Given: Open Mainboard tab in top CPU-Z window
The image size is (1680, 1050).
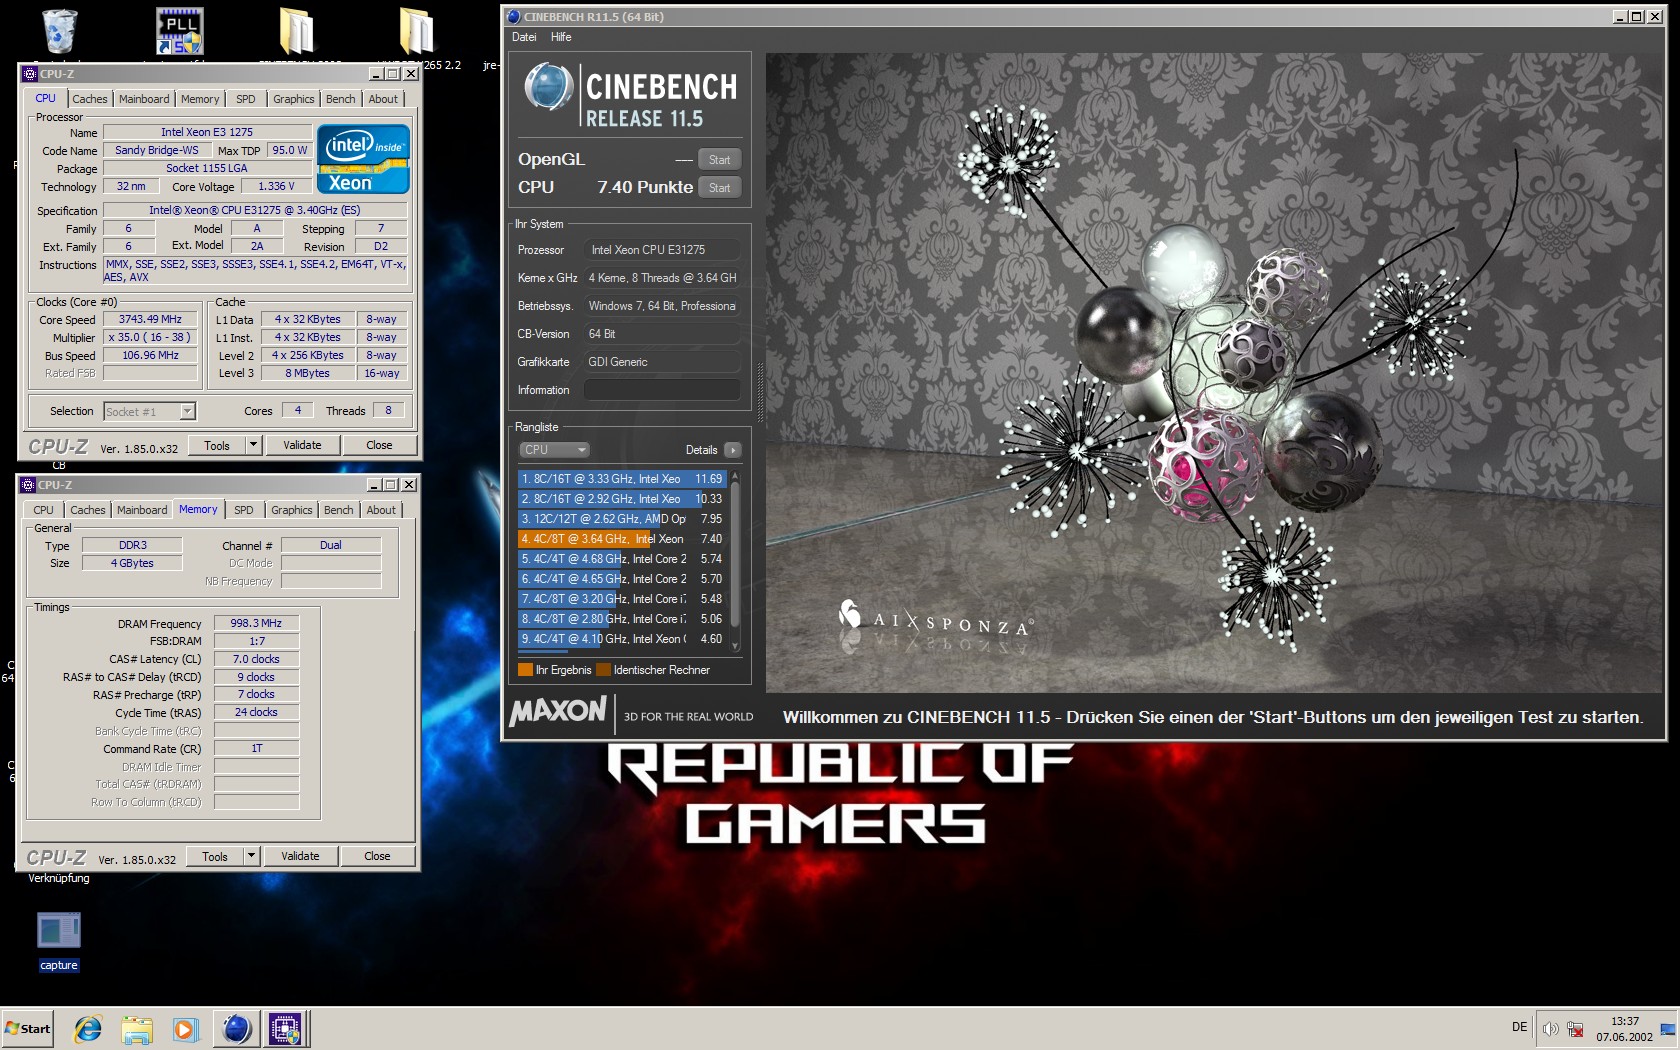Looking at the screenshot, I should click(144, 99).
